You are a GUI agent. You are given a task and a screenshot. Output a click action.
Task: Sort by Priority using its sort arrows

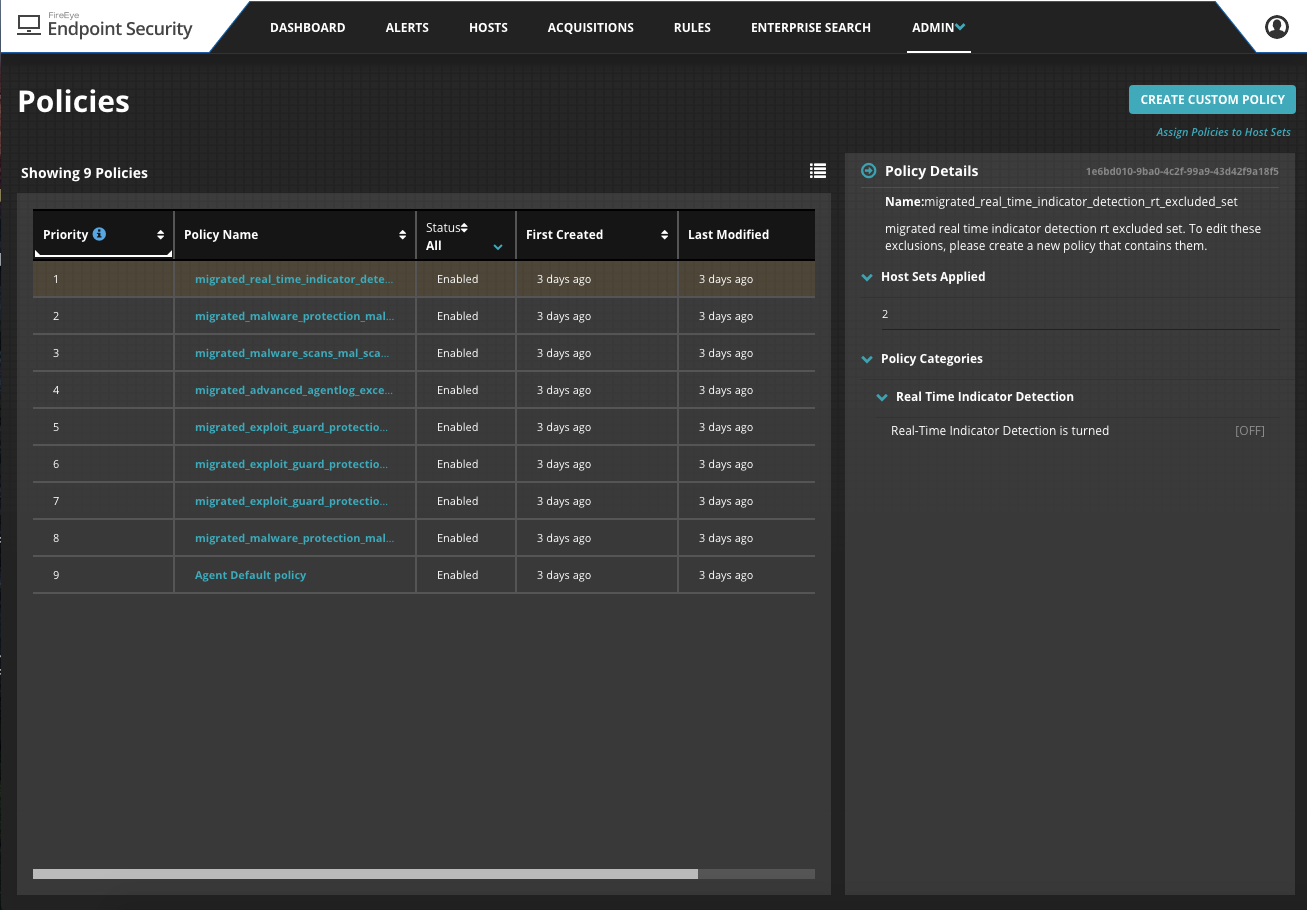(161, 235)
